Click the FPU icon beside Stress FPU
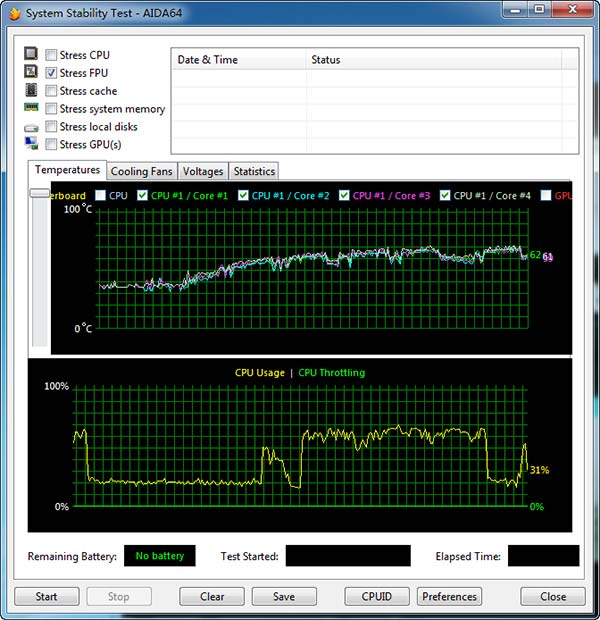Screen dimensions: 600x620 click(x=31, y=72)
